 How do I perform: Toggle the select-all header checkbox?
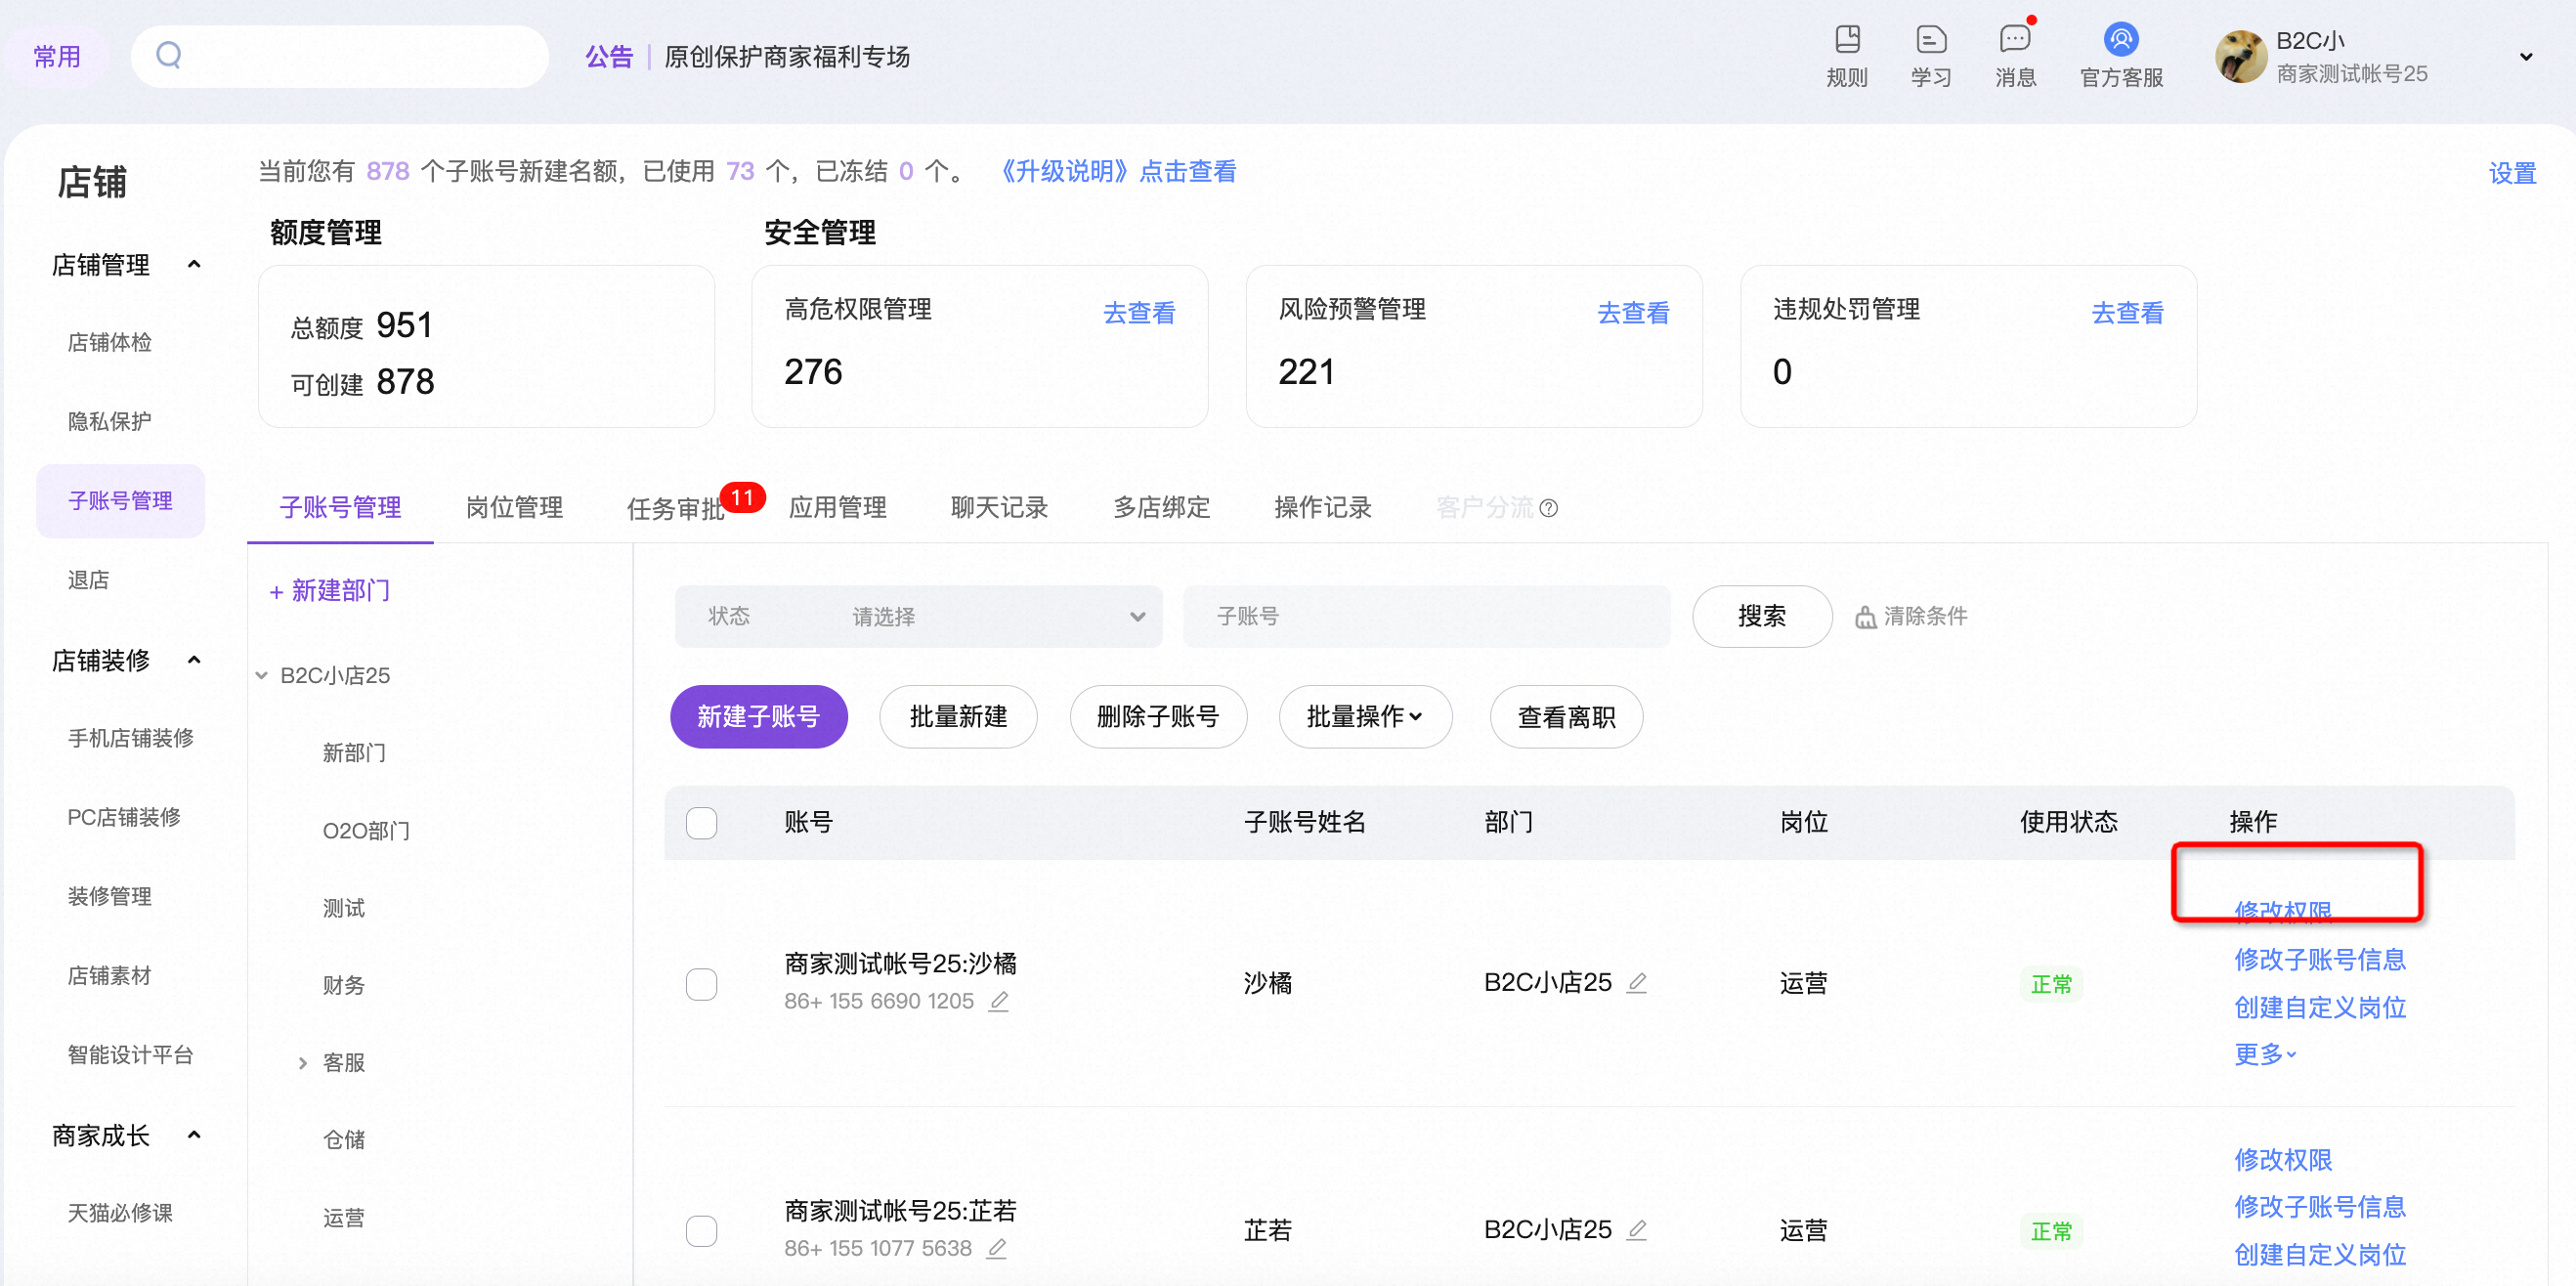pyautogui.click(x=701, y=823)
